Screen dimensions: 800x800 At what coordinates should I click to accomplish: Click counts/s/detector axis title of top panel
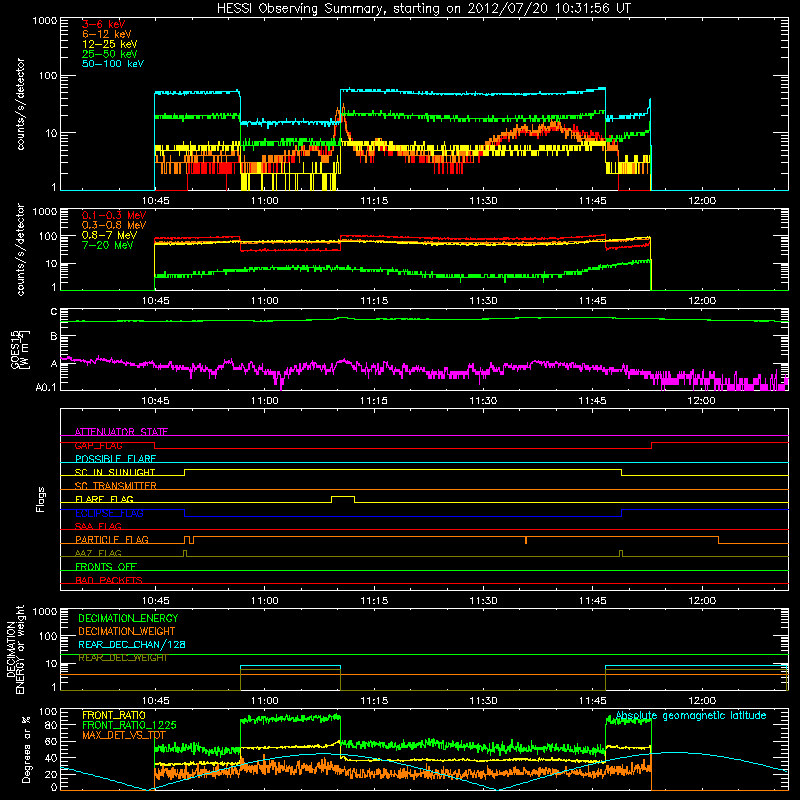click(x=20, y=104)
